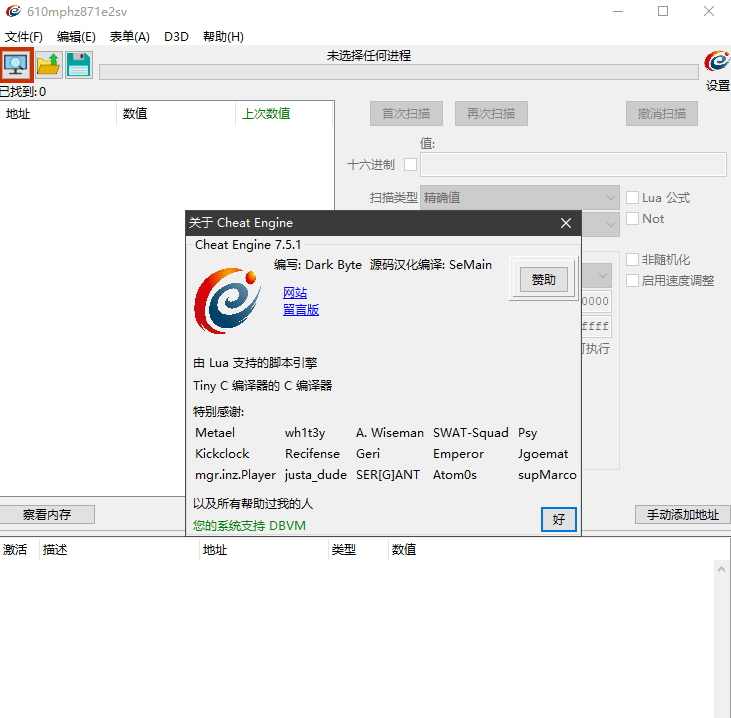Sort by the 地址 column in results list
The width and height of the screenshot is (731, 718).
pos(58,114)
